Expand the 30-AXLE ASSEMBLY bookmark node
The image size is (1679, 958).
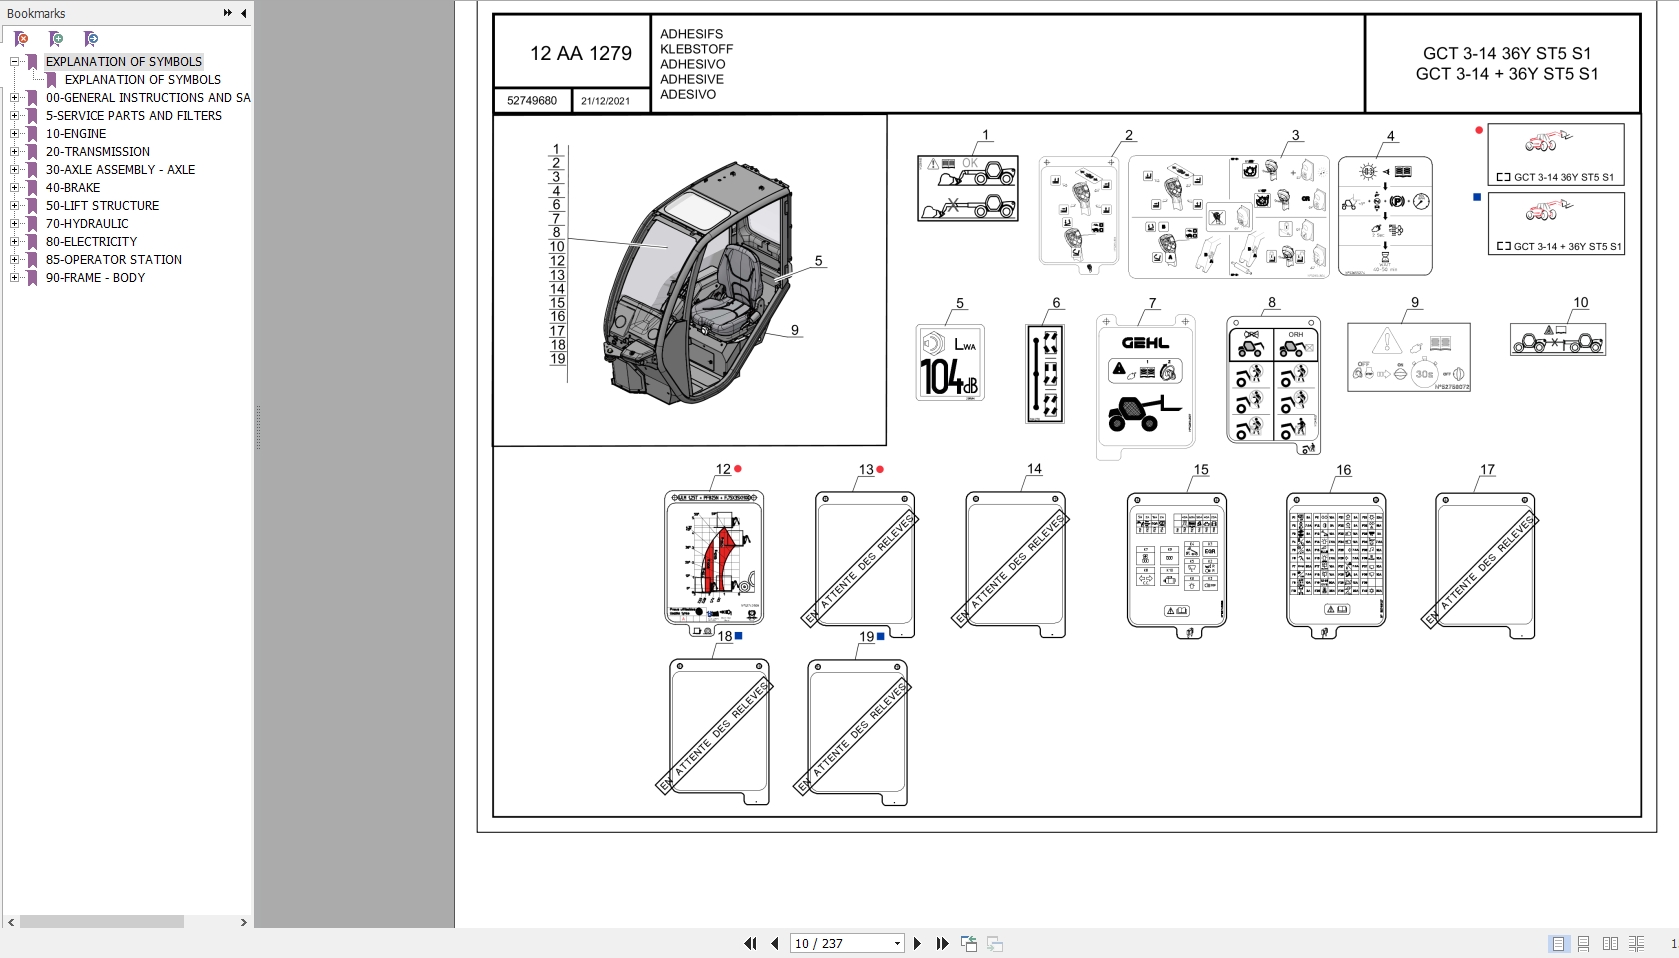(15, 169)
